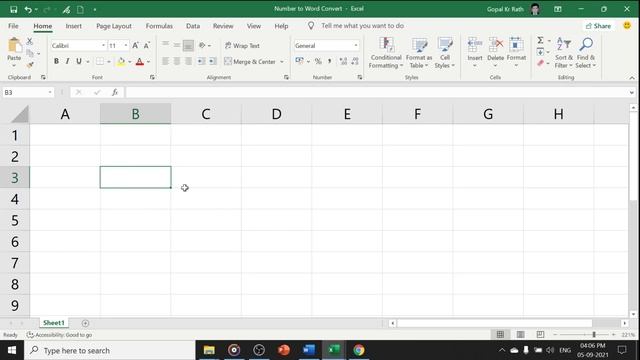Click the Format cells button

pos(516,53)
